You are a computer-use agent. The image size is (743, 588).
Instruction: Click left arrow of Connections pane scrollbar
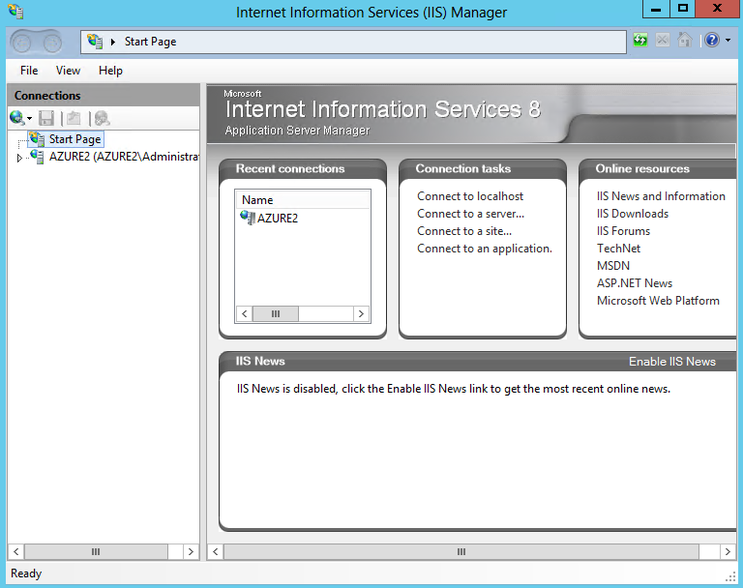(16, 552)
